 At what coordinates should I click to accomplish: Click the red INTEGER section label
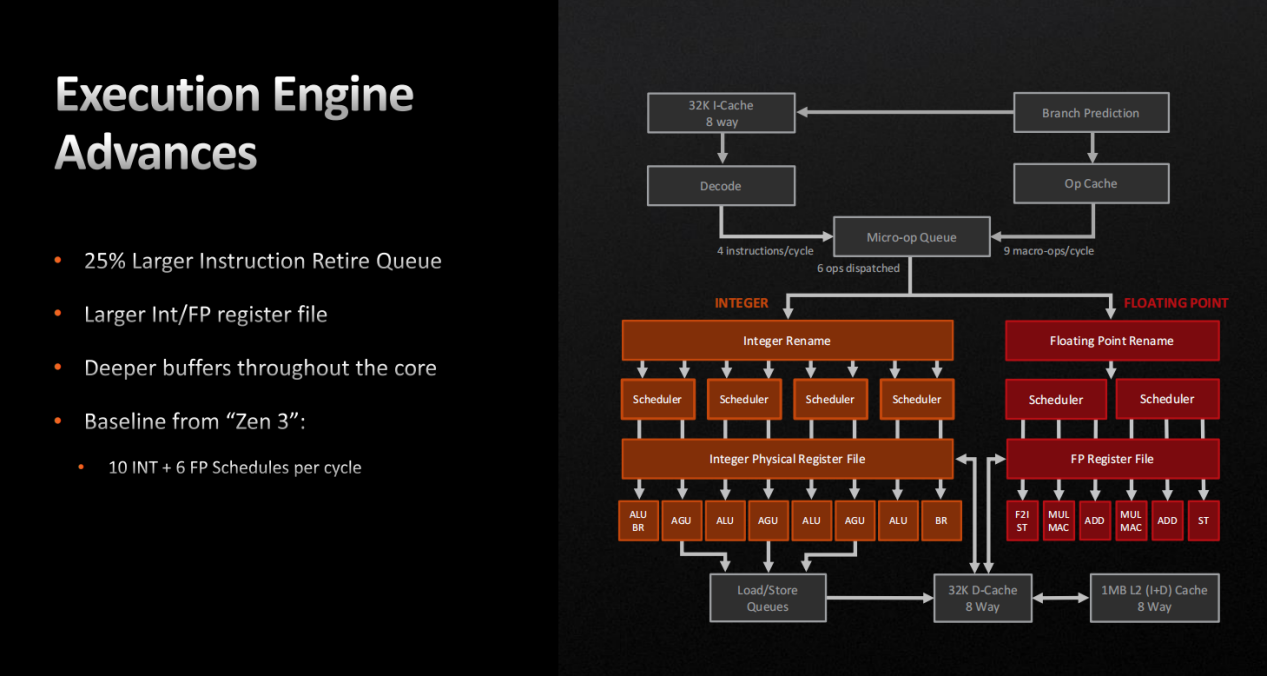(741, 303)
